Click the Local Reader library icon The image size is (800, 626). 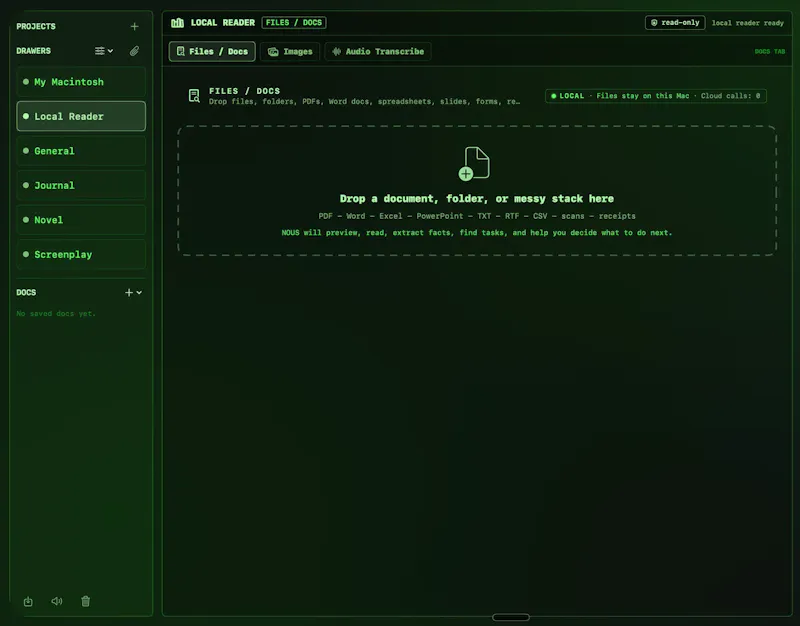(178, 23)
